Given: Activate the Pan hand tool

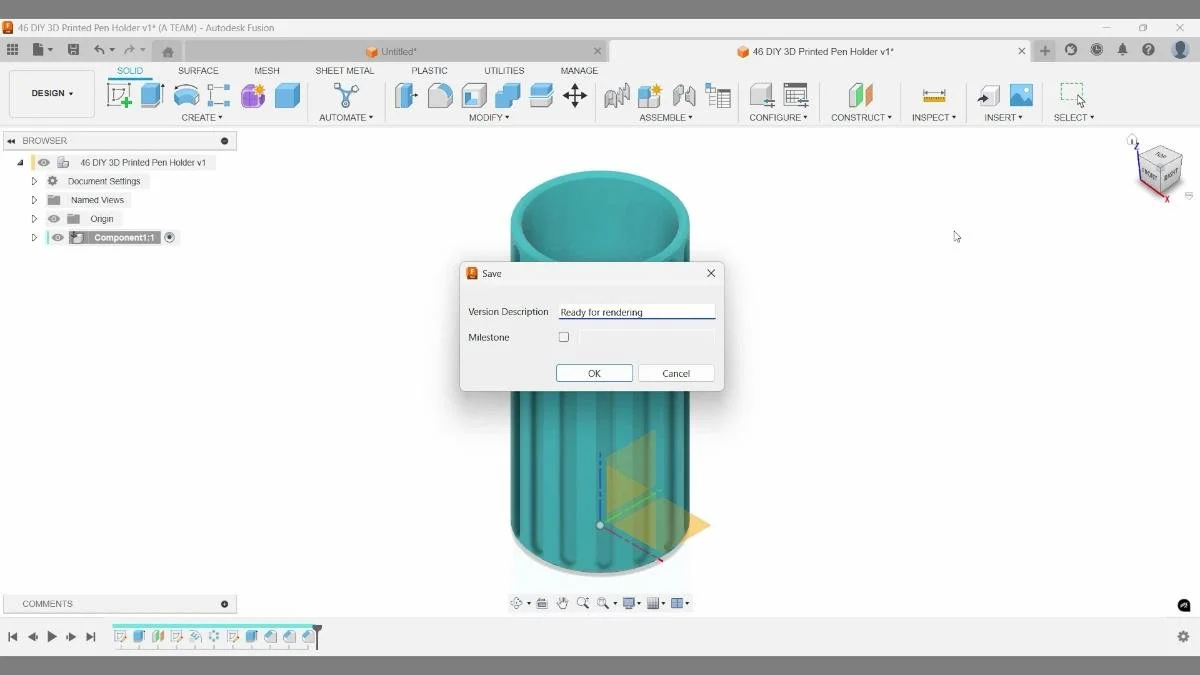Looking at the screenshot, I should point(562,602).
